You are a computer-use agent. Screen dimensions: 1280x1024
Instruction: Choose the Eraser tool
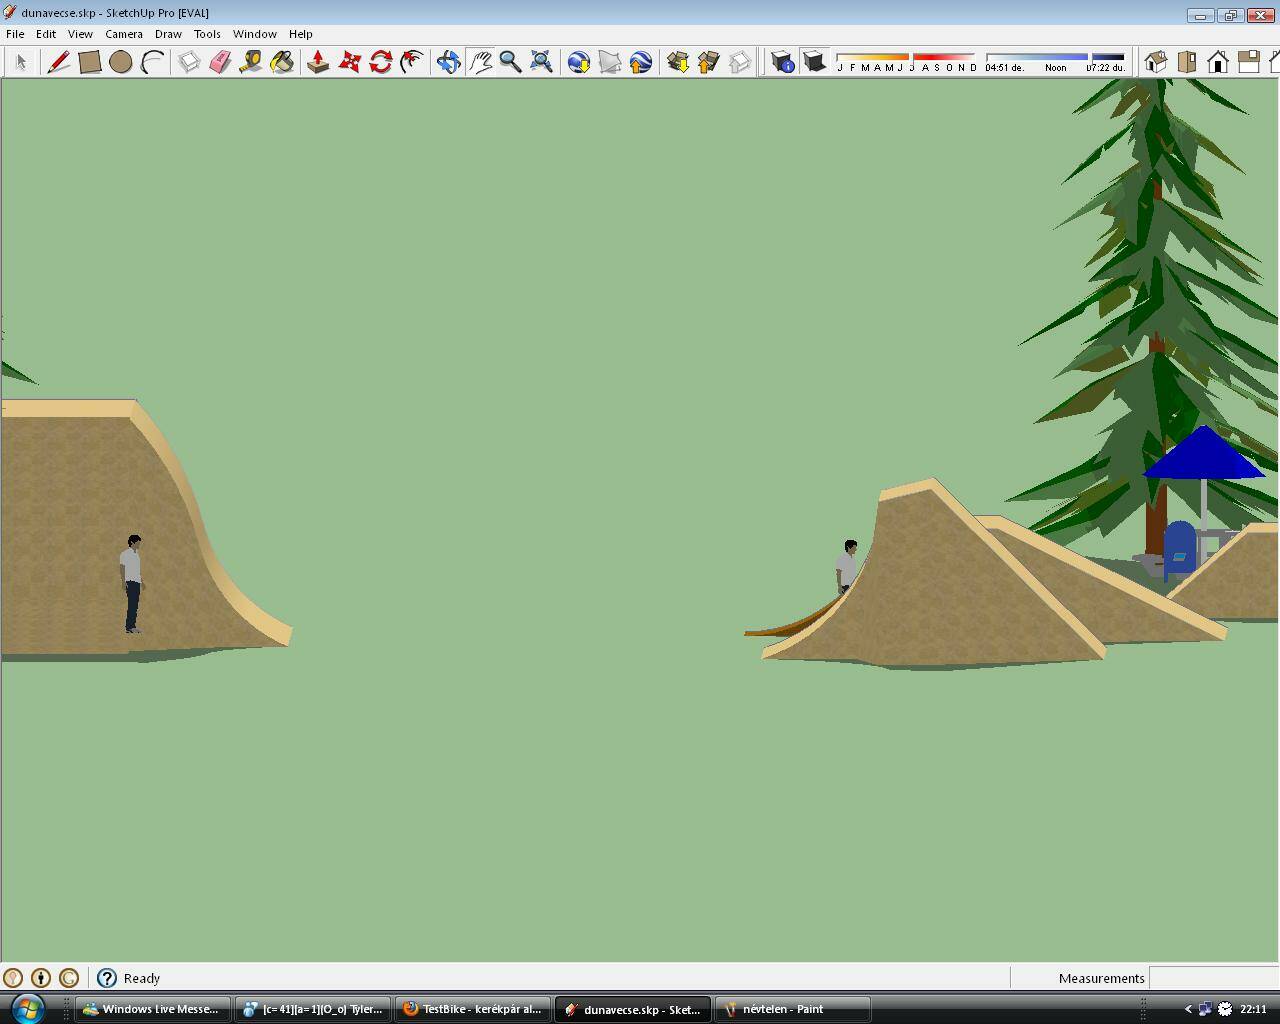(220, 62)
